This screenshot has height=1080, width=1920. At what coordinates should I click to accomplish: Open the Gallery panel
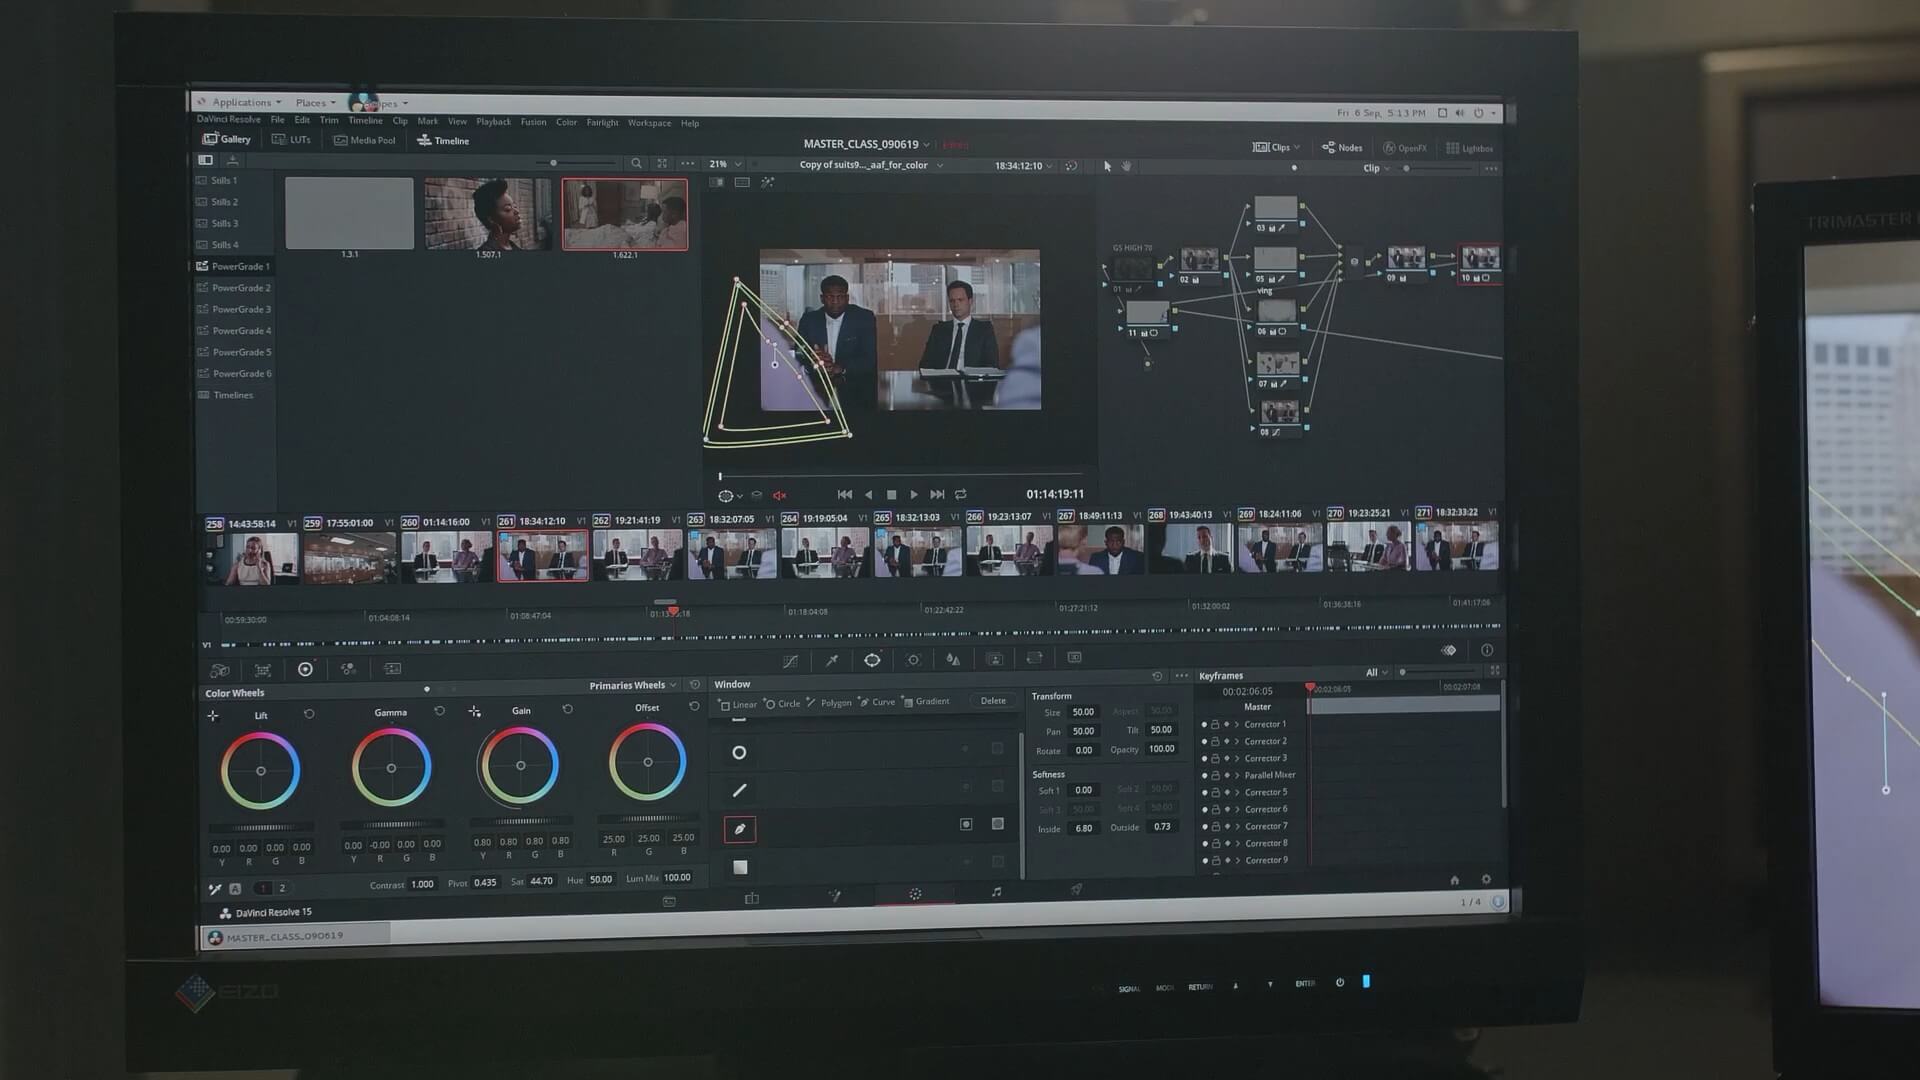(227, 139)
